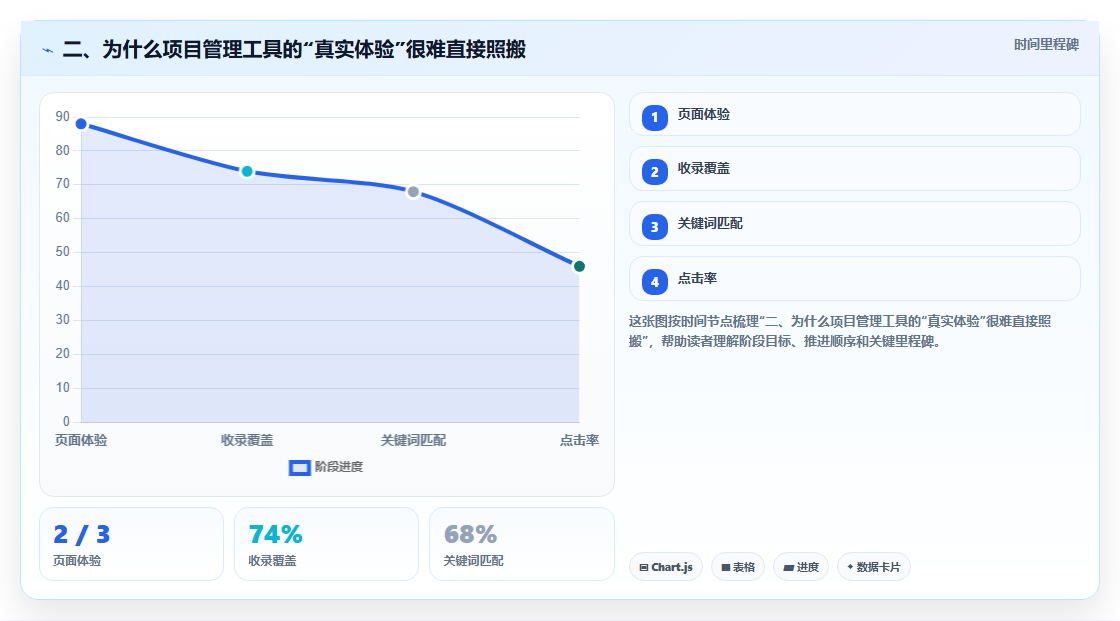Click the 表格 tag chip

point(738,567)
